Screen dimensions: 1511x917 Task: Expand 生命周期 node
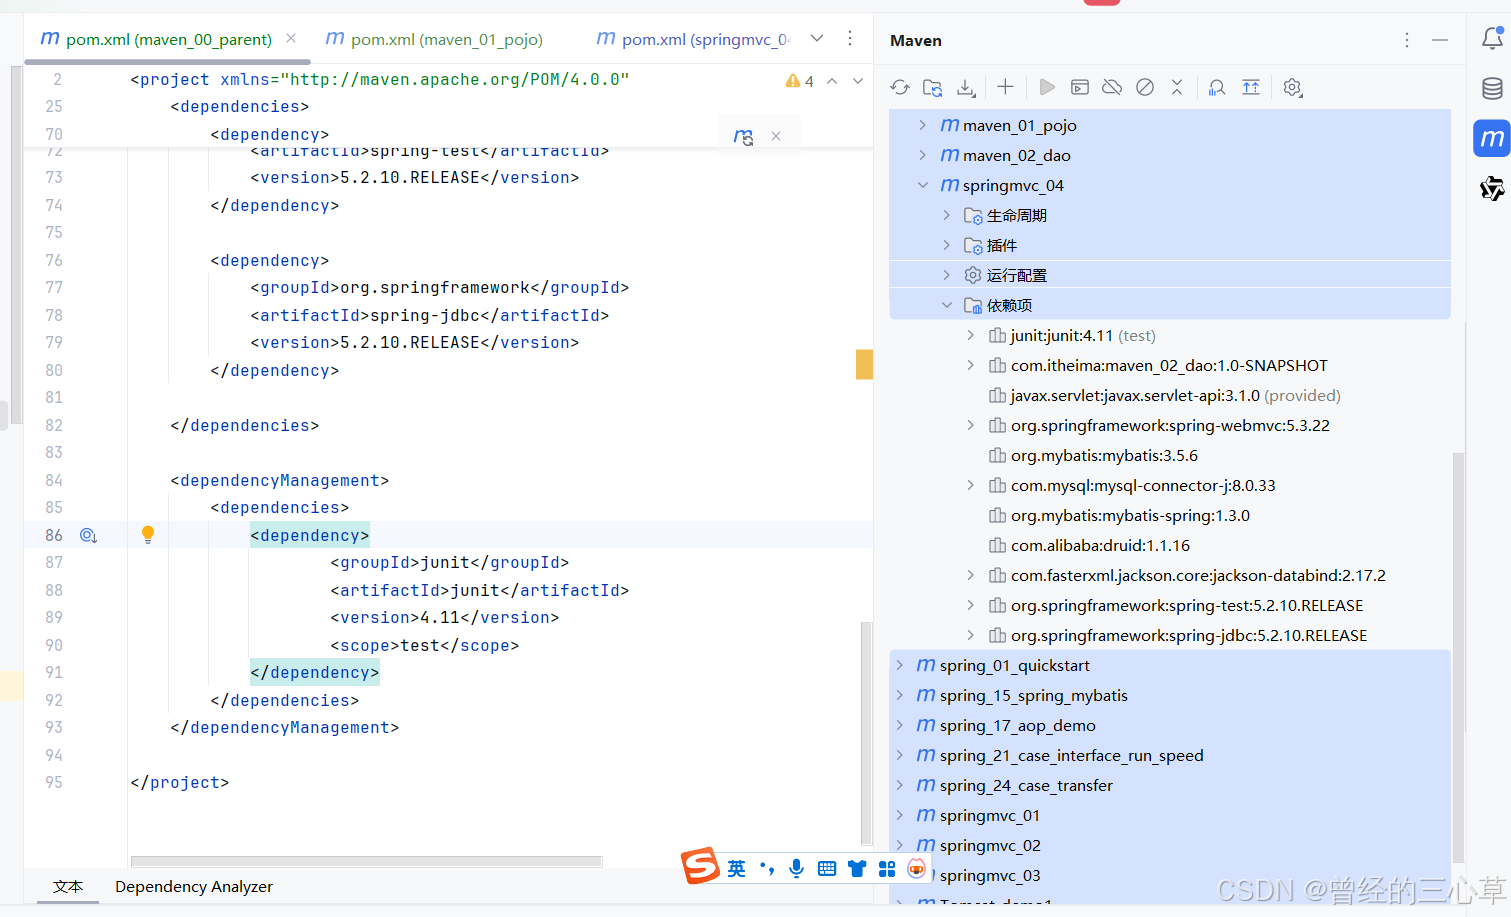(x=946, y=215)
